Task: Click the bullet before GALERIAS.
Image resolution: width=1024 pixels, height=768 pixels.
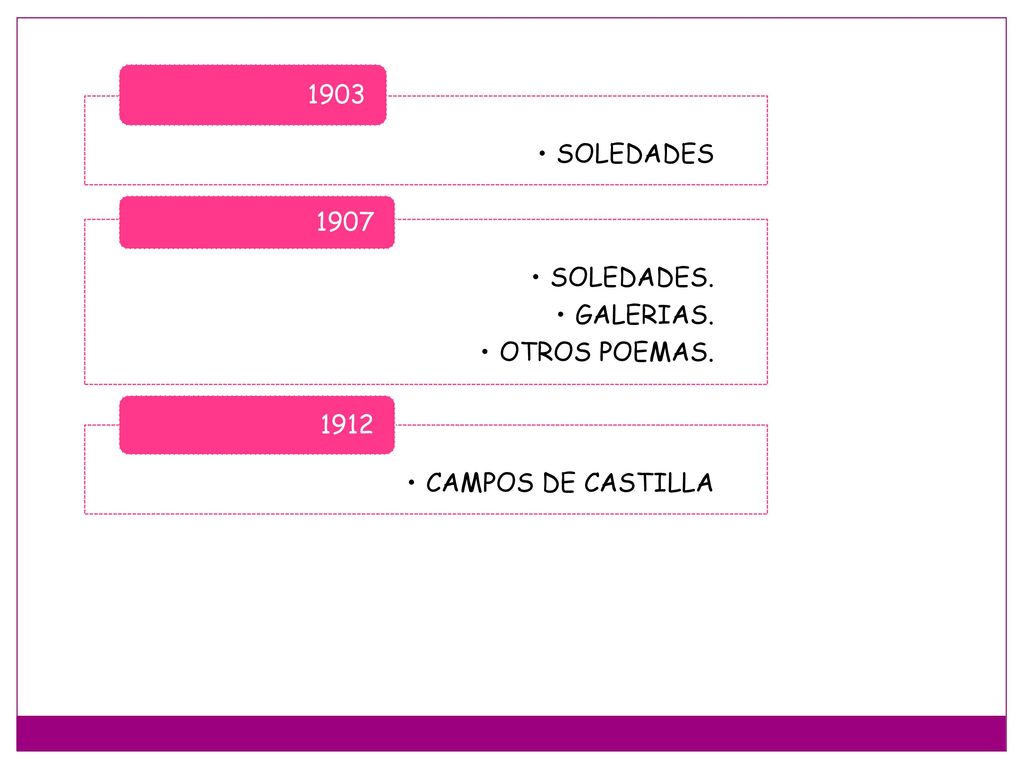Action: [x=560, y=315]
